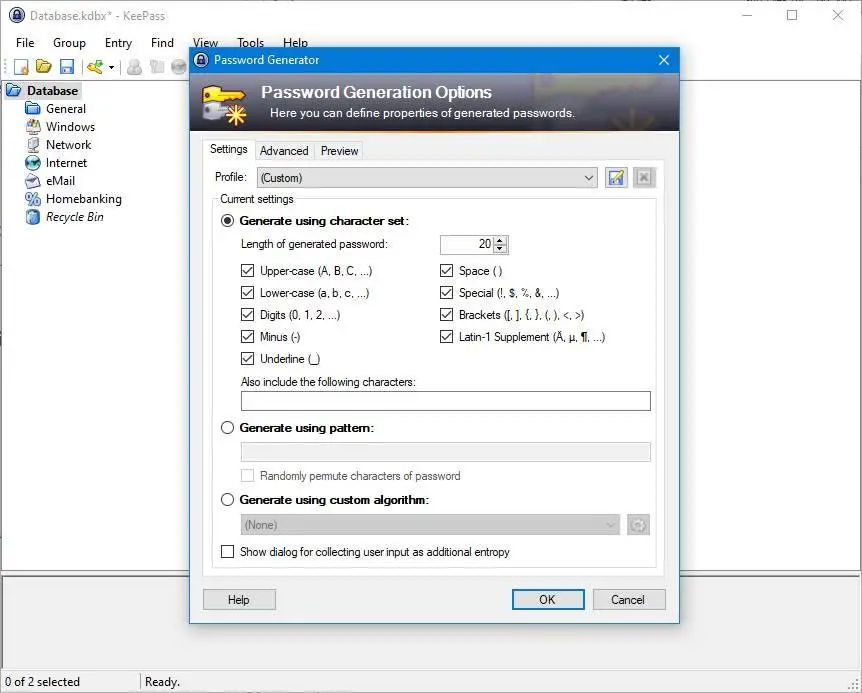This screenshot has height=693, width=862.
Task: Click the KeePass lock icon in title bar
Action: click(17, 15)
